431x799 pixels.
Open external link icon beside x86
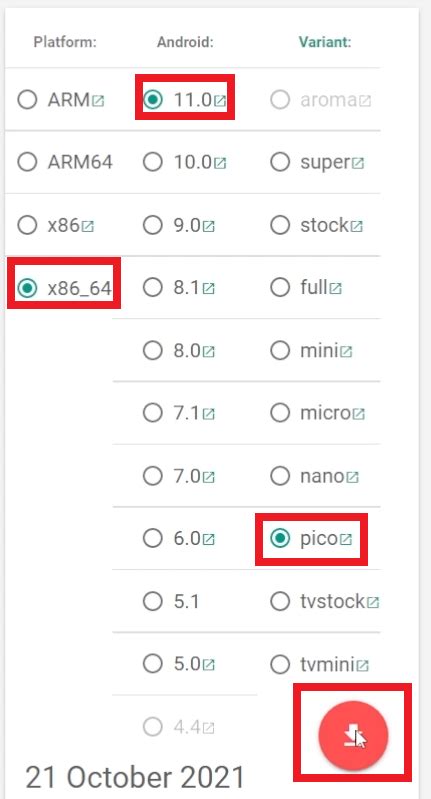[x=88, y=226]
